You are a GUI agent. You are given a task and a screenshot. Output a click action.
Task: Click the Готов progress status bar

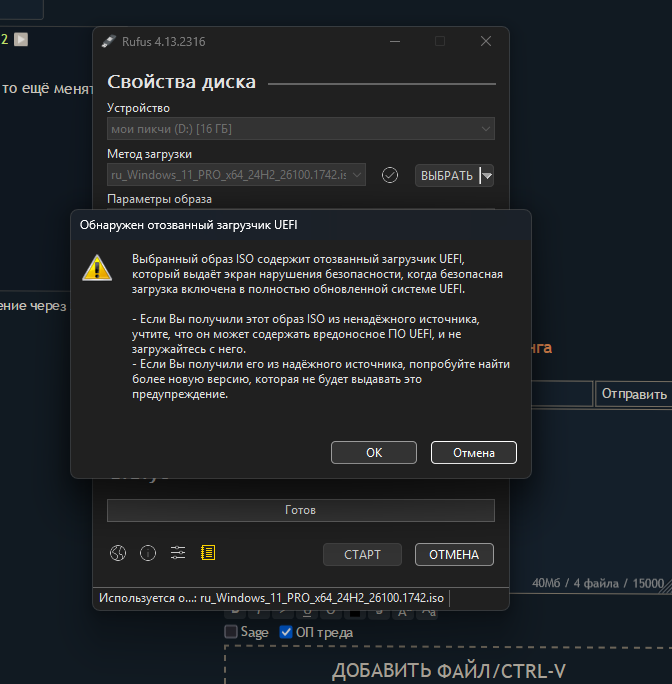[301, 510]
